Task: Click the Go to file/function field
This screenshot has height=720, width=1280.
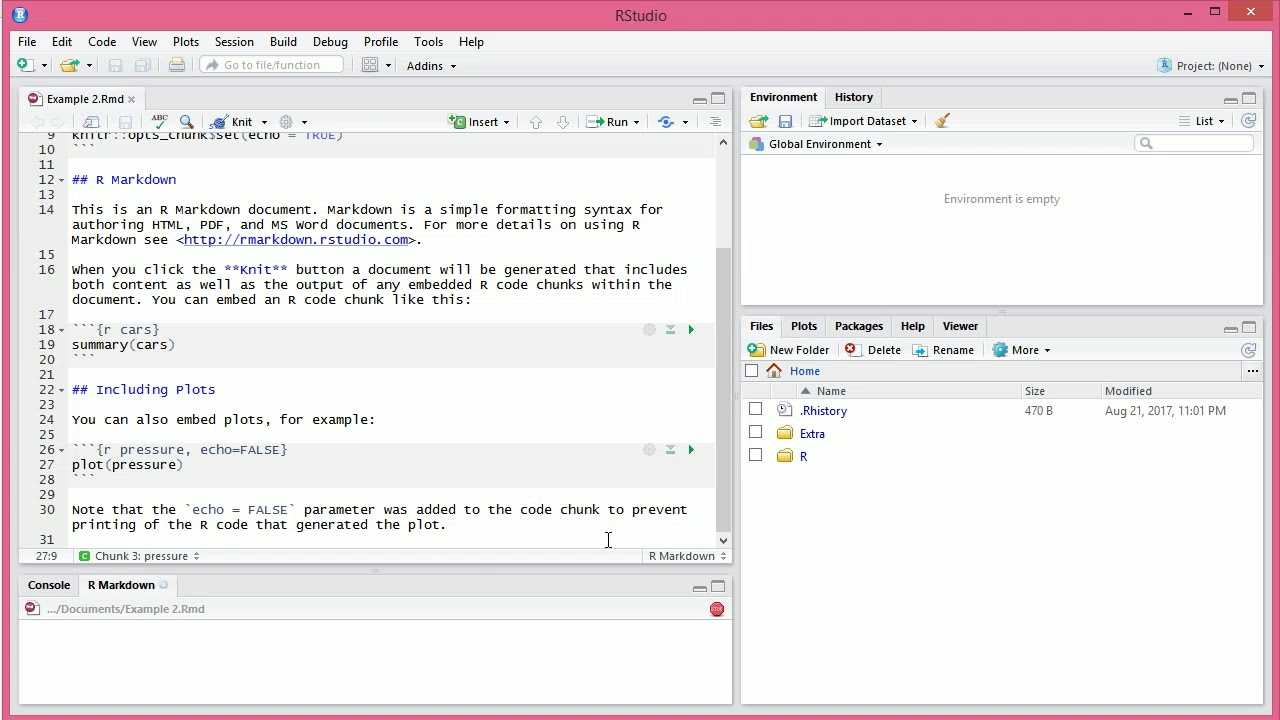Action: pos(272,65)
